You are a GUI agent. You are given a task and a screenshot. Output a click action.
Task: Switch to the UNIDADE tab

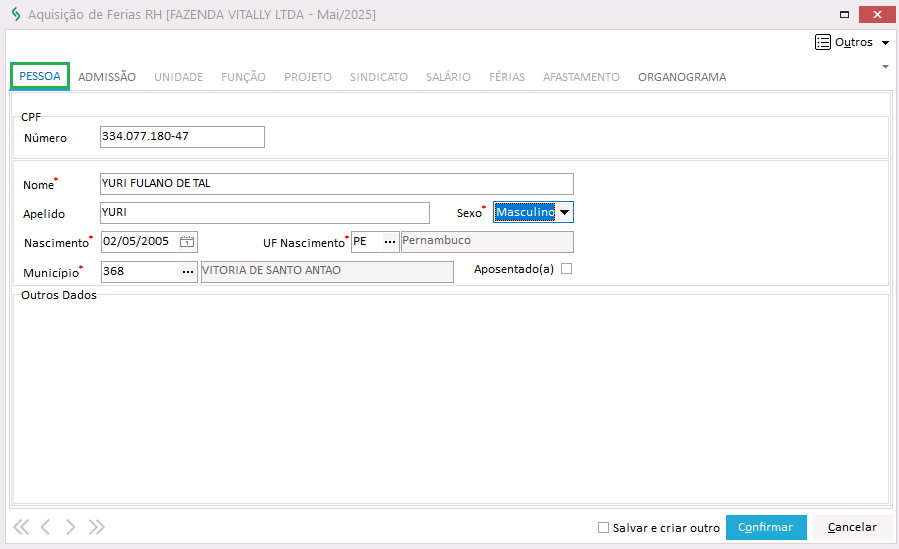pyautogui.click(x=178, y=77)
